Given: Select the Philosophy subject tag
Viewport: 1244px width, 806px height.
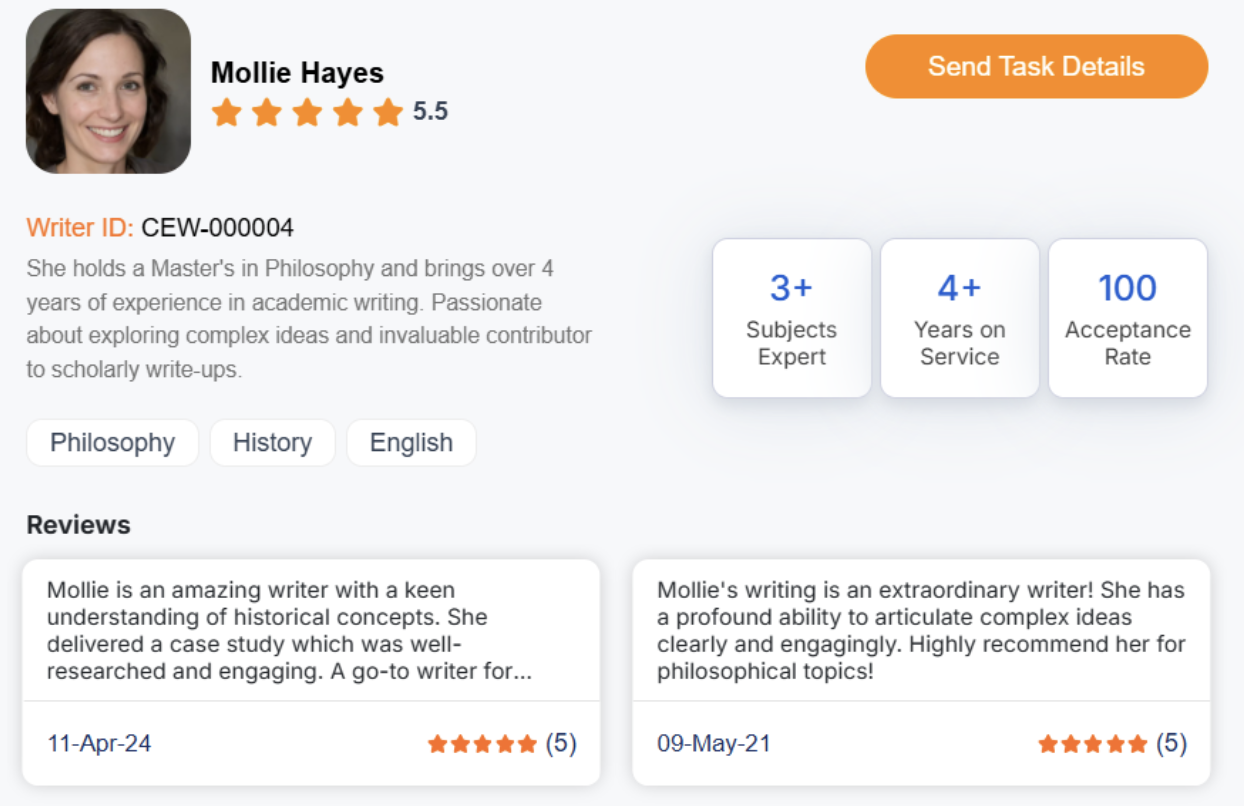Looking at the screenshot, I should tap(112, 443).
